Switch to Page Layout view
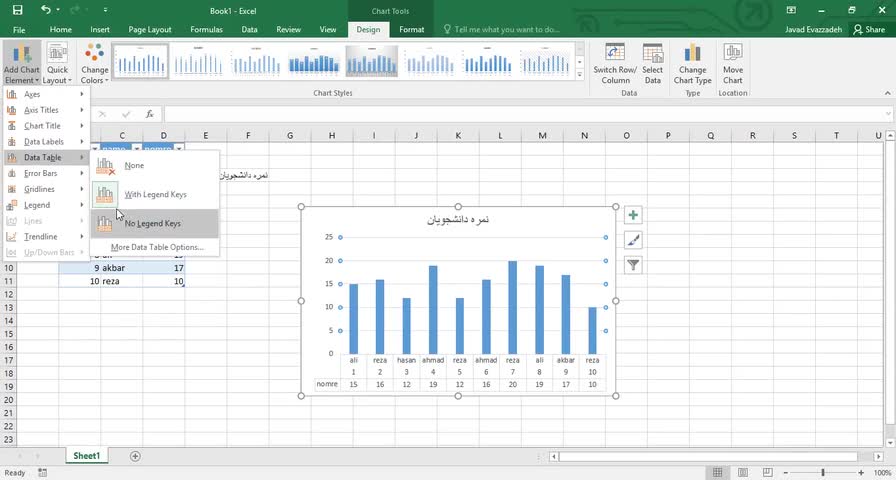The image size is (896, 480). tap(742, 473)
